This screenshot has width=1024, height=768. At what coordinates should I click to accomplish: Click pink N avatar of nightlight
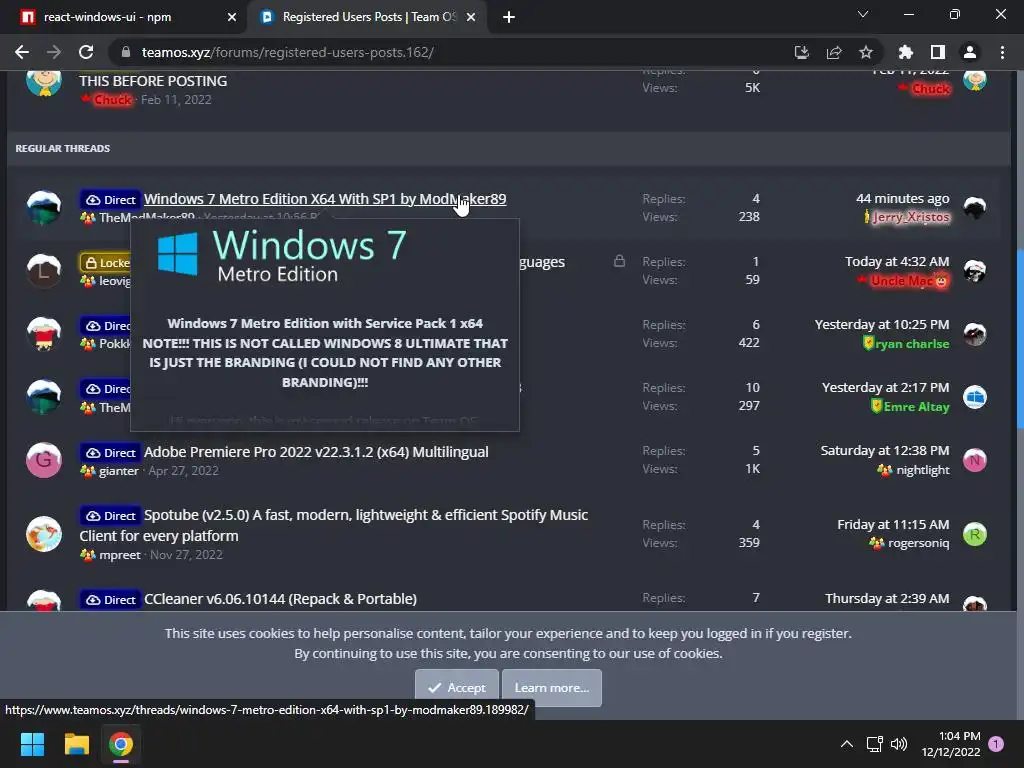coord(974,460)
